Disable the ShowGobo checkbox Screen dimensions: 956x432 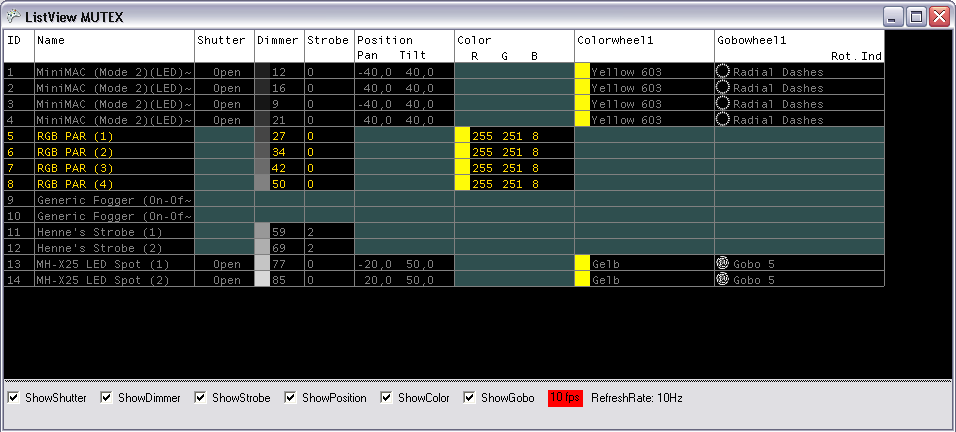click(x=470, y=398)
